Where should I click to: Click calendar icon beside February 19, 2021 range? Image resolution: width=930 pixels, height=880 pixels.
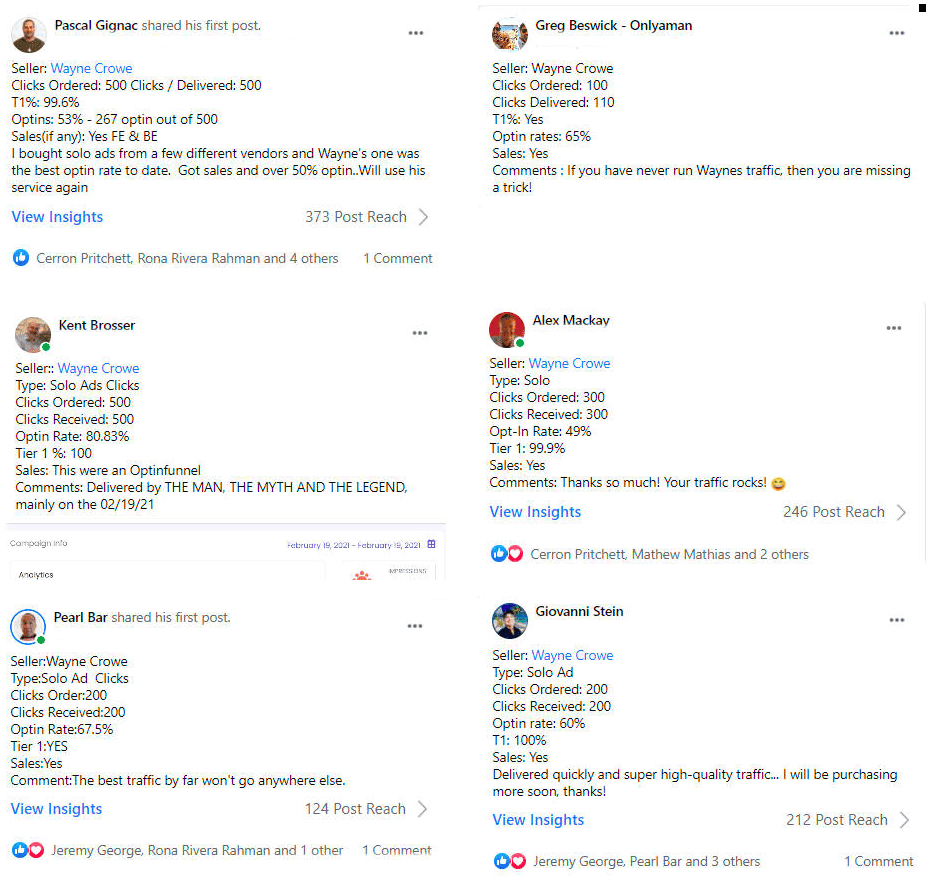pyautogui.click(x=431, y=544)
